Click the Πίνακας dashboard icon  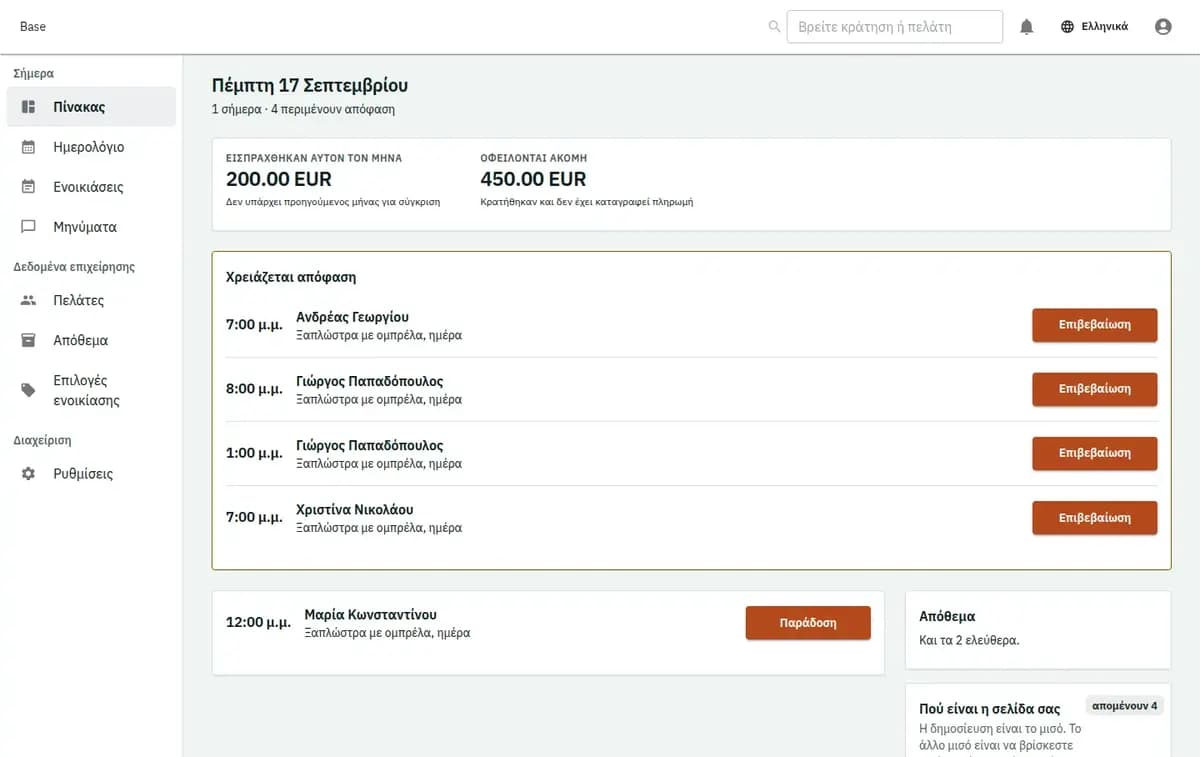click(x=29, y=107)
